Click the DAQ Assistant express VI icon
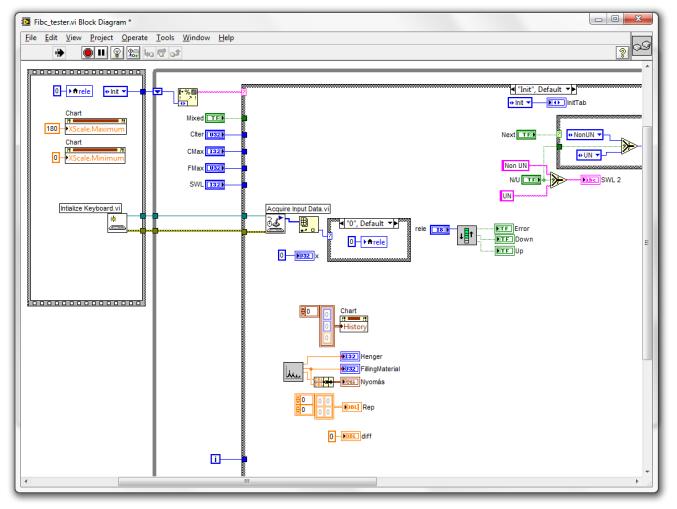 point(293,372)
